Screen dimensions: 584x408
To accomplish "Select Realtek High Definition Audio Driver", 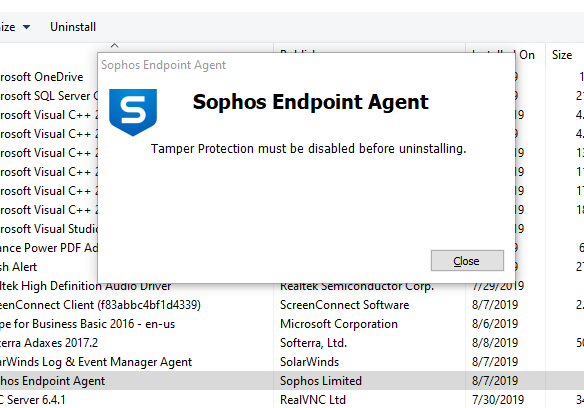I will tap(86, 286).
